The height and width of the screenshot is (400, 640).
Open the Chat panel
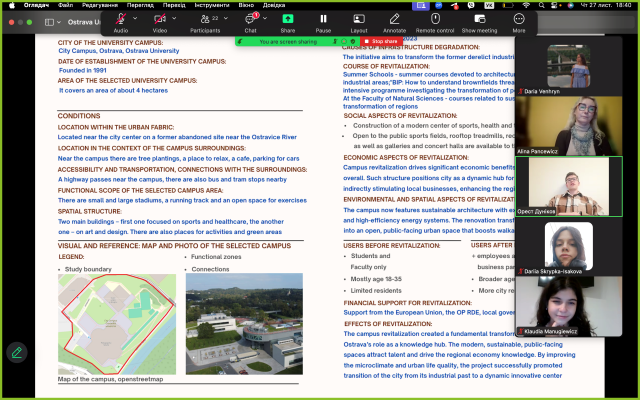pyautogui.click(x=251, y=19)
